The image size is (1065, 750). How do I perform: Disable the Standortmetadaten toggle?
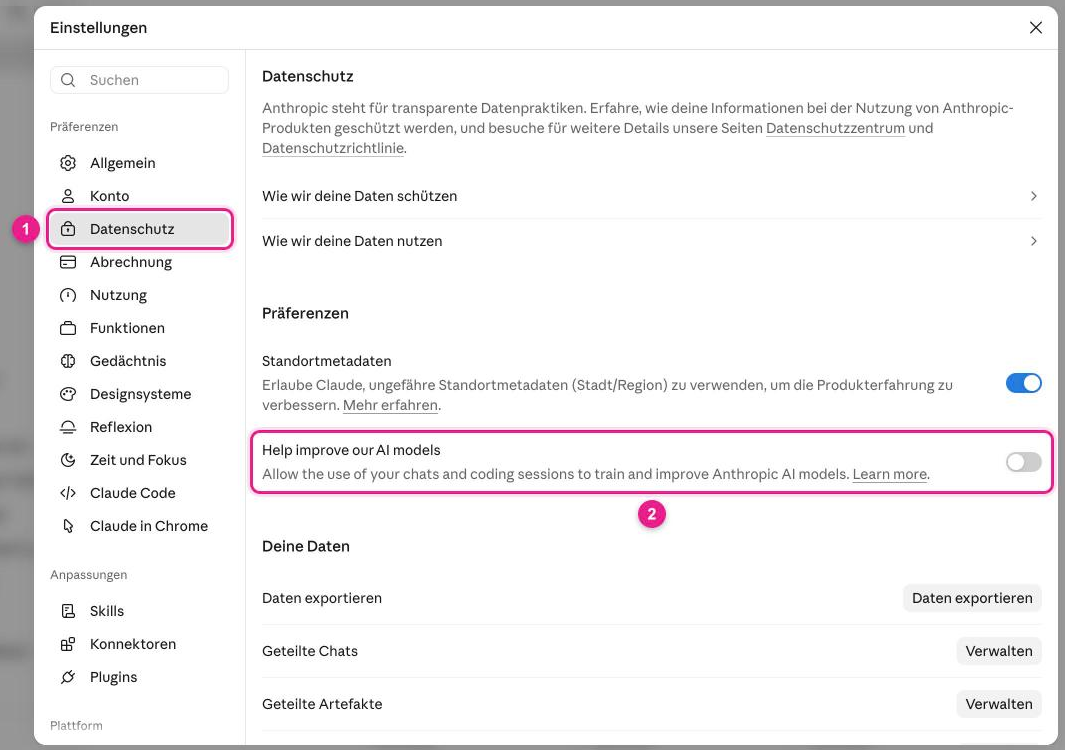point(1024,383)
